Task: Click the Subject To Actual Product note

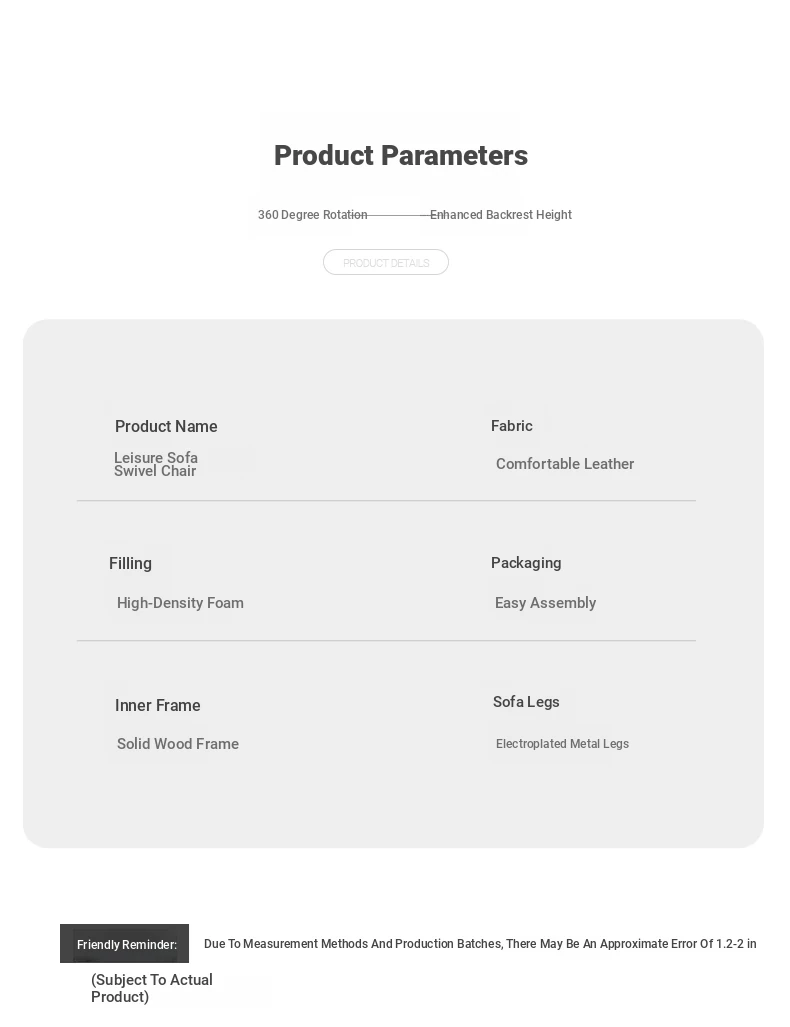Action: [152, 988]
